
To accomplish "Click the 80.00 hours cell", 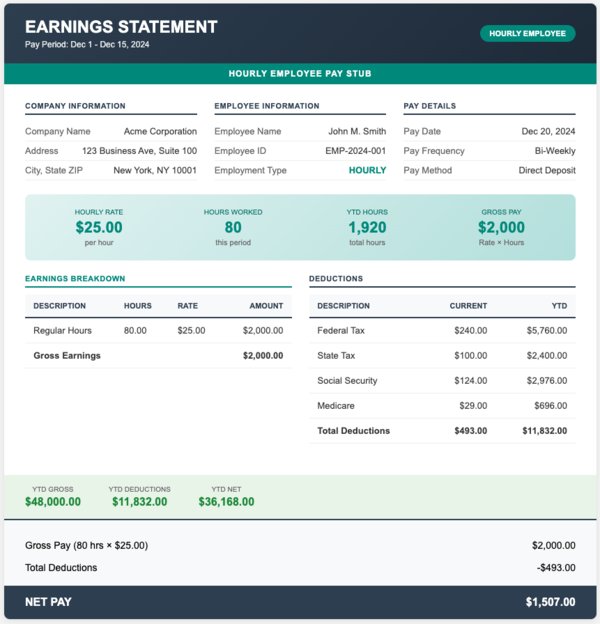I will pos(135,331).
